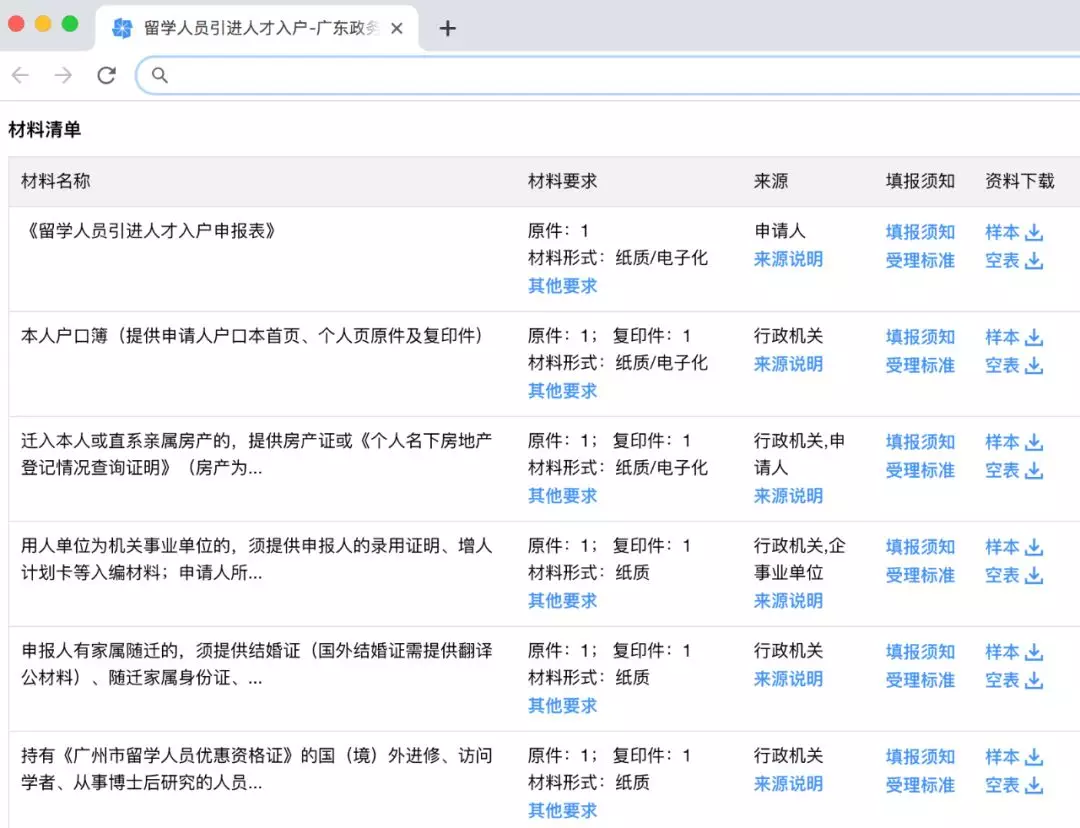The image size is (1080, 828).
Task: Download 空表 for 留学人员引进人才入户申报表 row
Action: pos(1014,260)
